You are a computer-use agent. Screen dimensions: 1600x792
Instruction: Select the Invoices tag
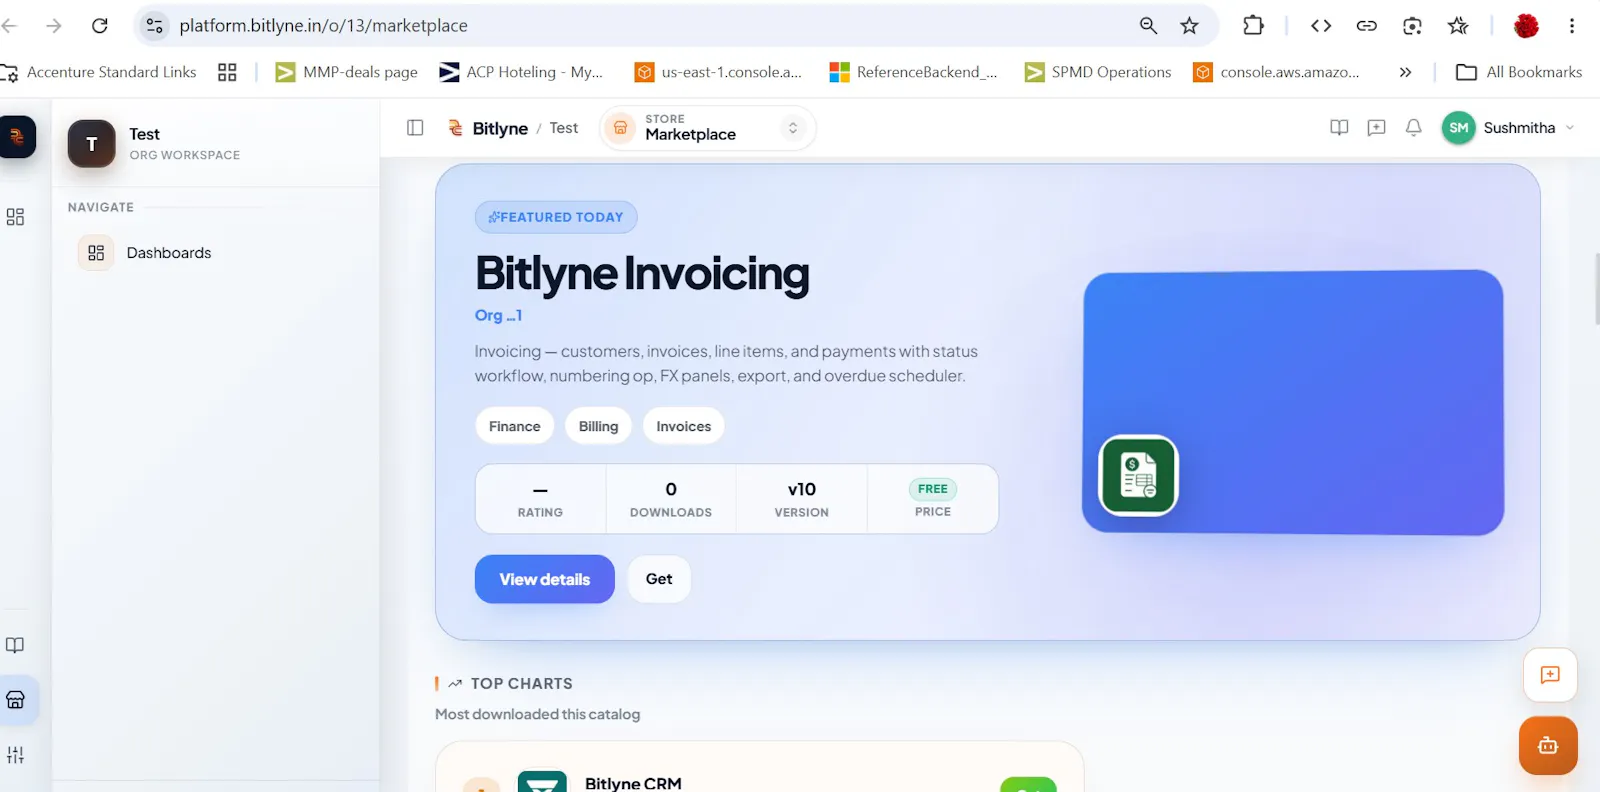pyautogui.click(x=683, y=426)
